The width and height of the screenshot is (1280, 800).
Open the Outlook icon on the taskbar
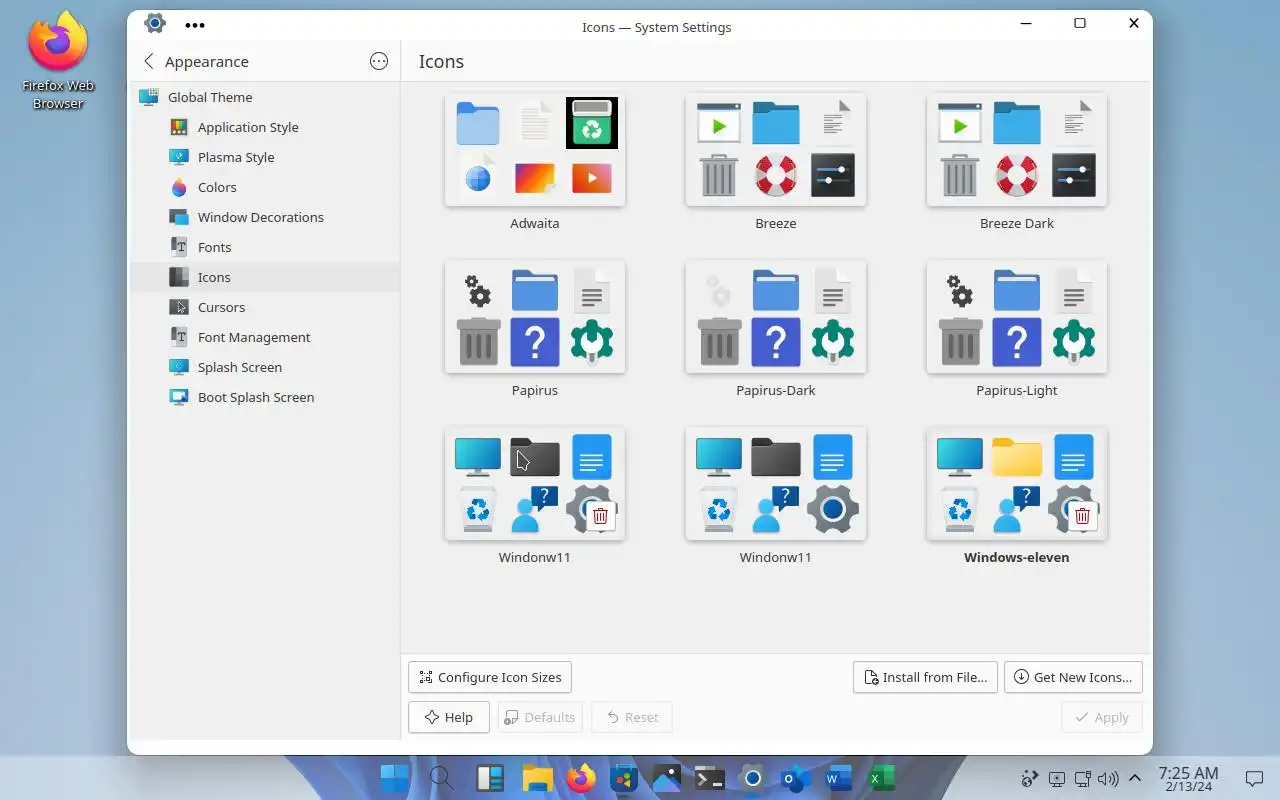pyautogui.click(x=796, y=778)
